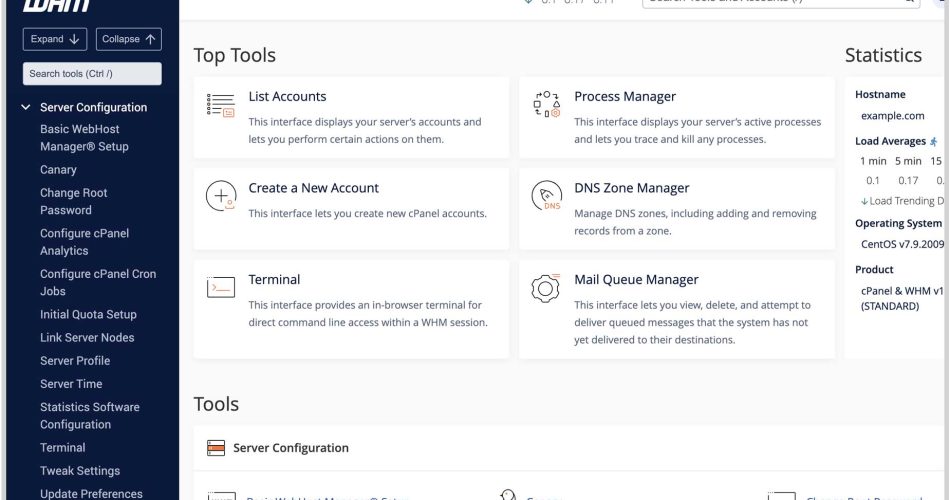
Task: Click the 1 min load average column header
Action: pyautogui.click(x=873, y=161)
